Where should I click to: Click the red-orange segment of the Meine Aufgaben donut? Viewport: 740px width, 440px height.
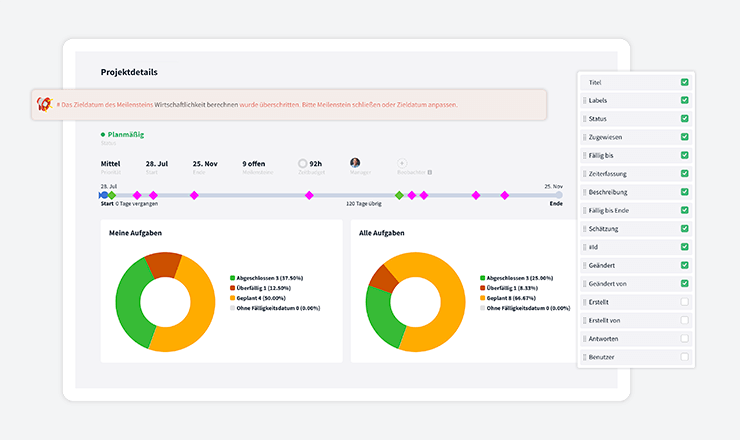164,264
